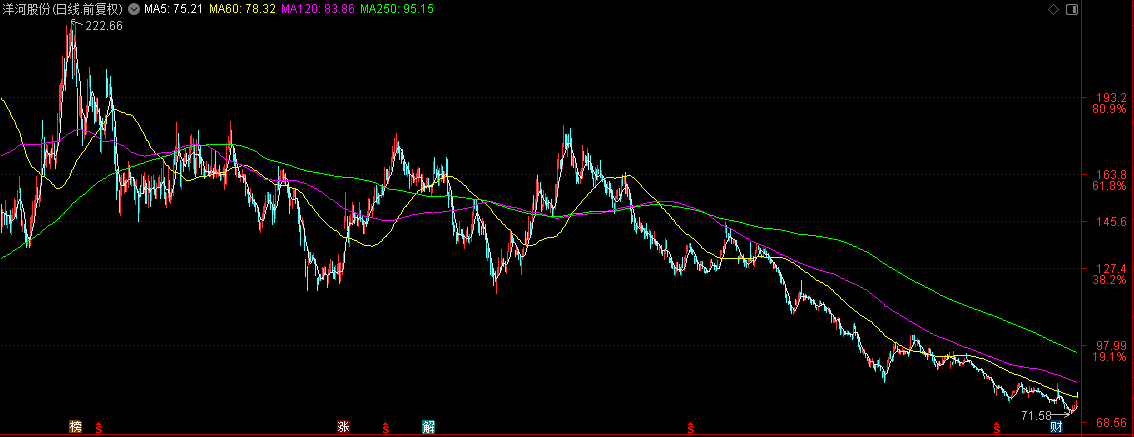The image size is (1134, 437).
Task: Click the red $ marker before 解
Action: click(386, 428)
